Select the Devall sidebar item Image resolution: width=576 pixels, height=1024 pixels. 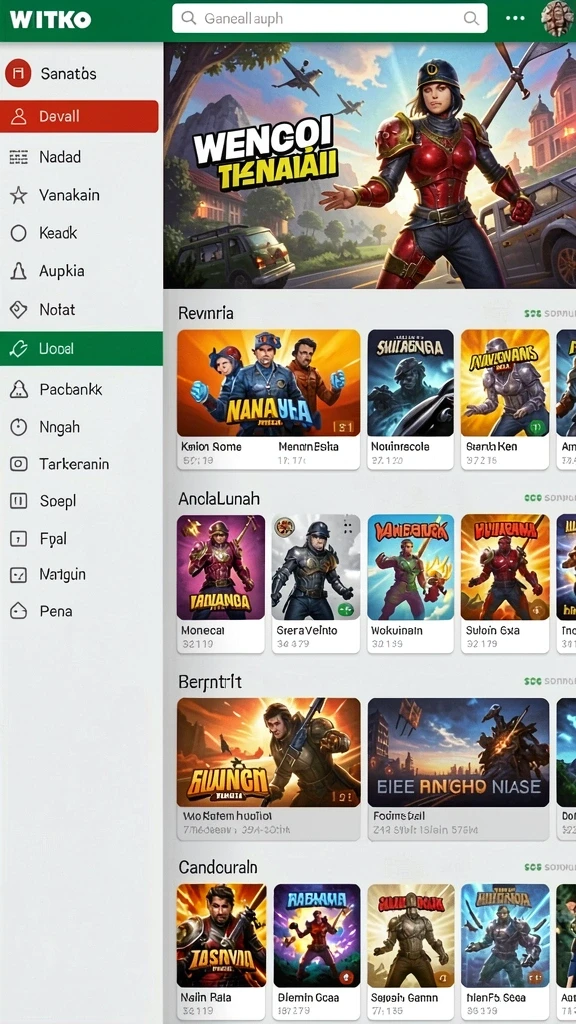pos(79,116)
